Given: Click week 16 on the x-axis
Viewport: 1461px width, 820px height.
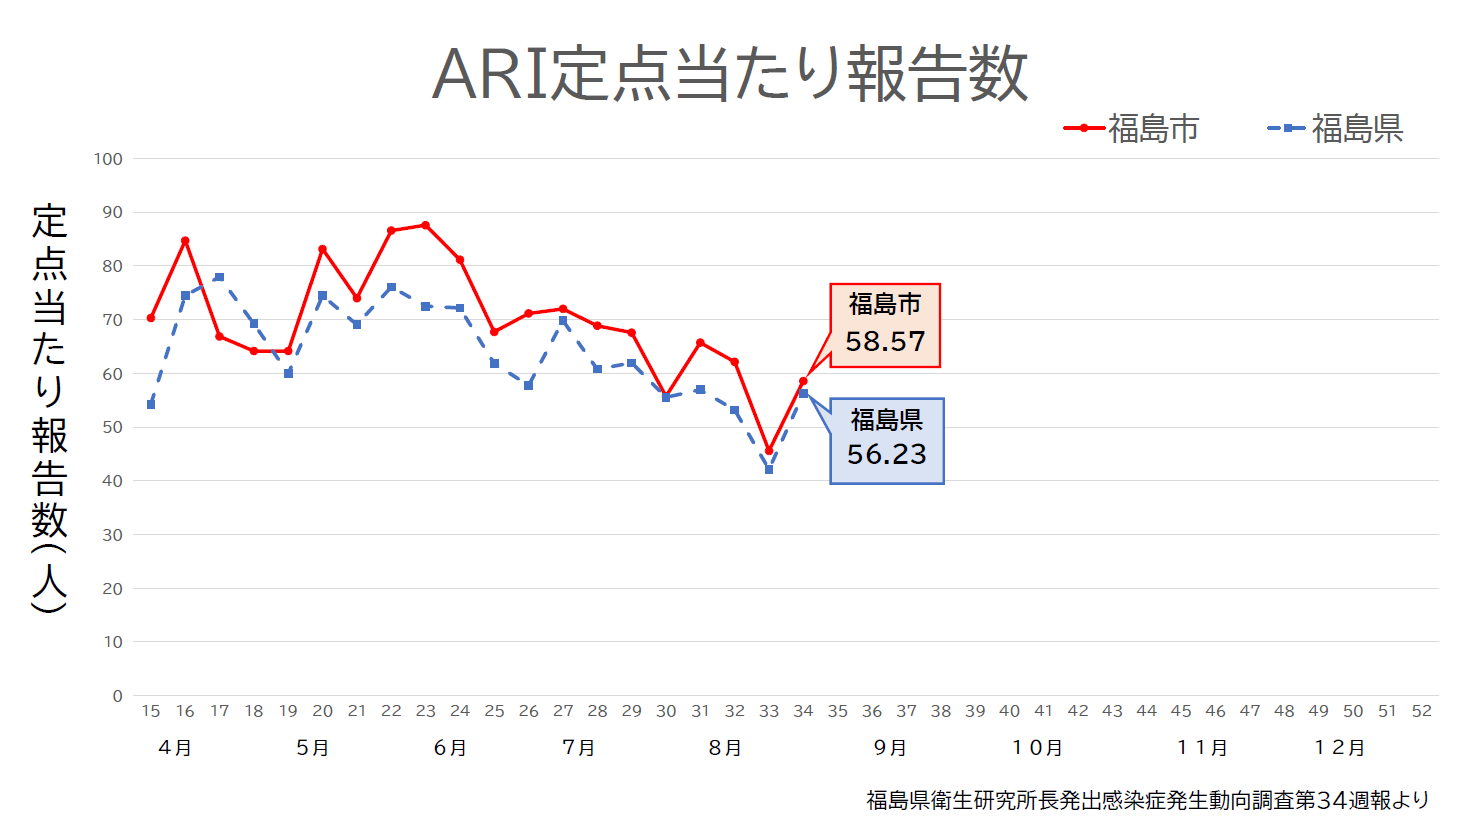Looking at the screenshot, I should tap(185, 711).
